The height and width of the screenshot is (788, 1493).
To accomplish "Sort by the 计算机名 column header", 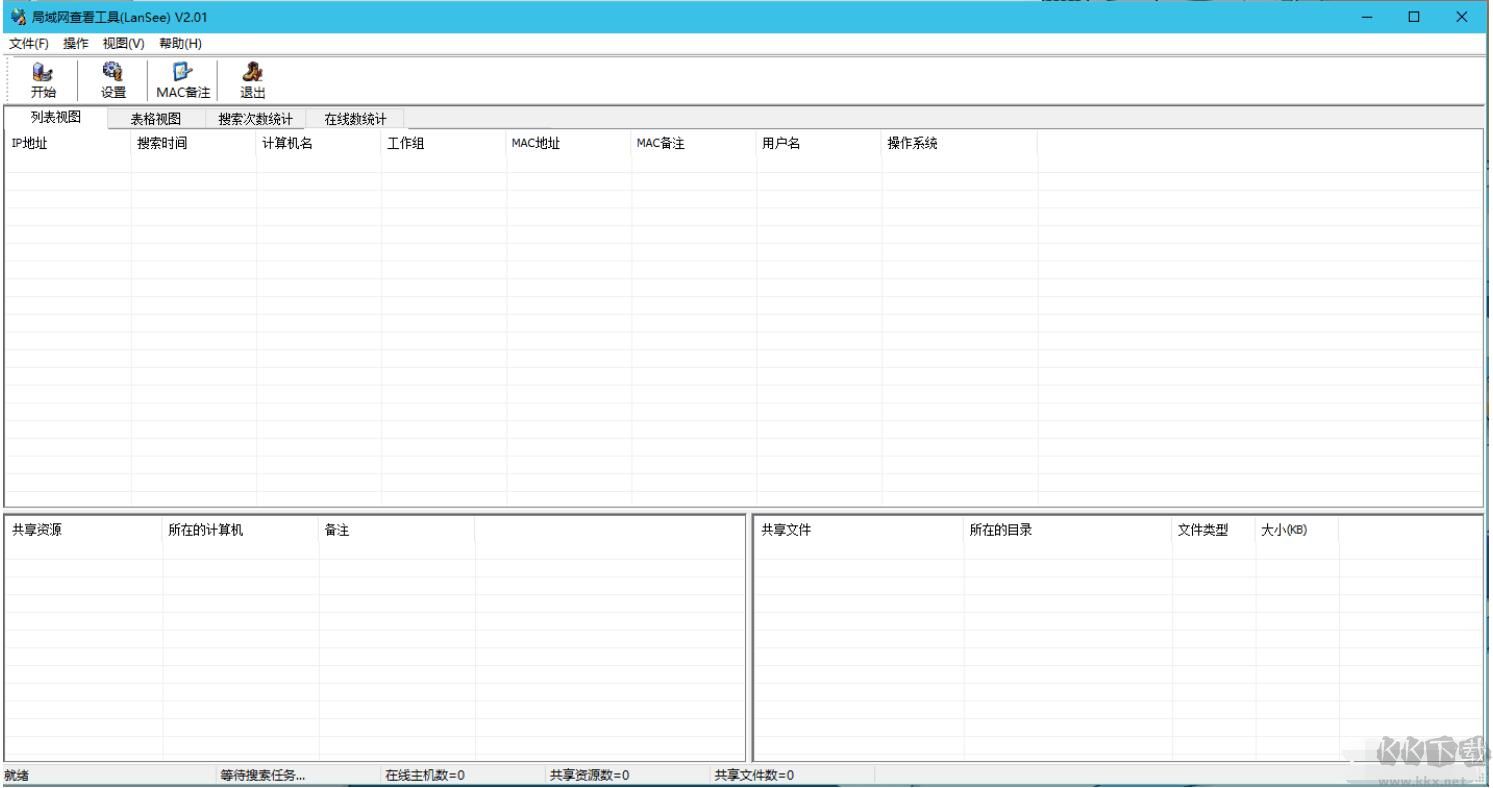I will 319,143.
